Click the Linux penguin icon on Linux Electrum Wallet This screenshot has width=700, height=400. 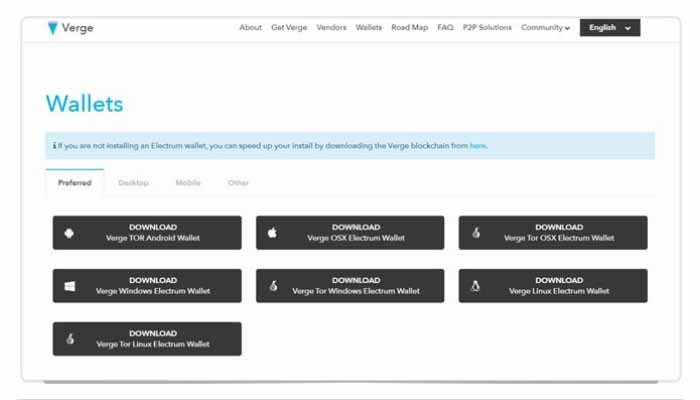pos(475,286)
